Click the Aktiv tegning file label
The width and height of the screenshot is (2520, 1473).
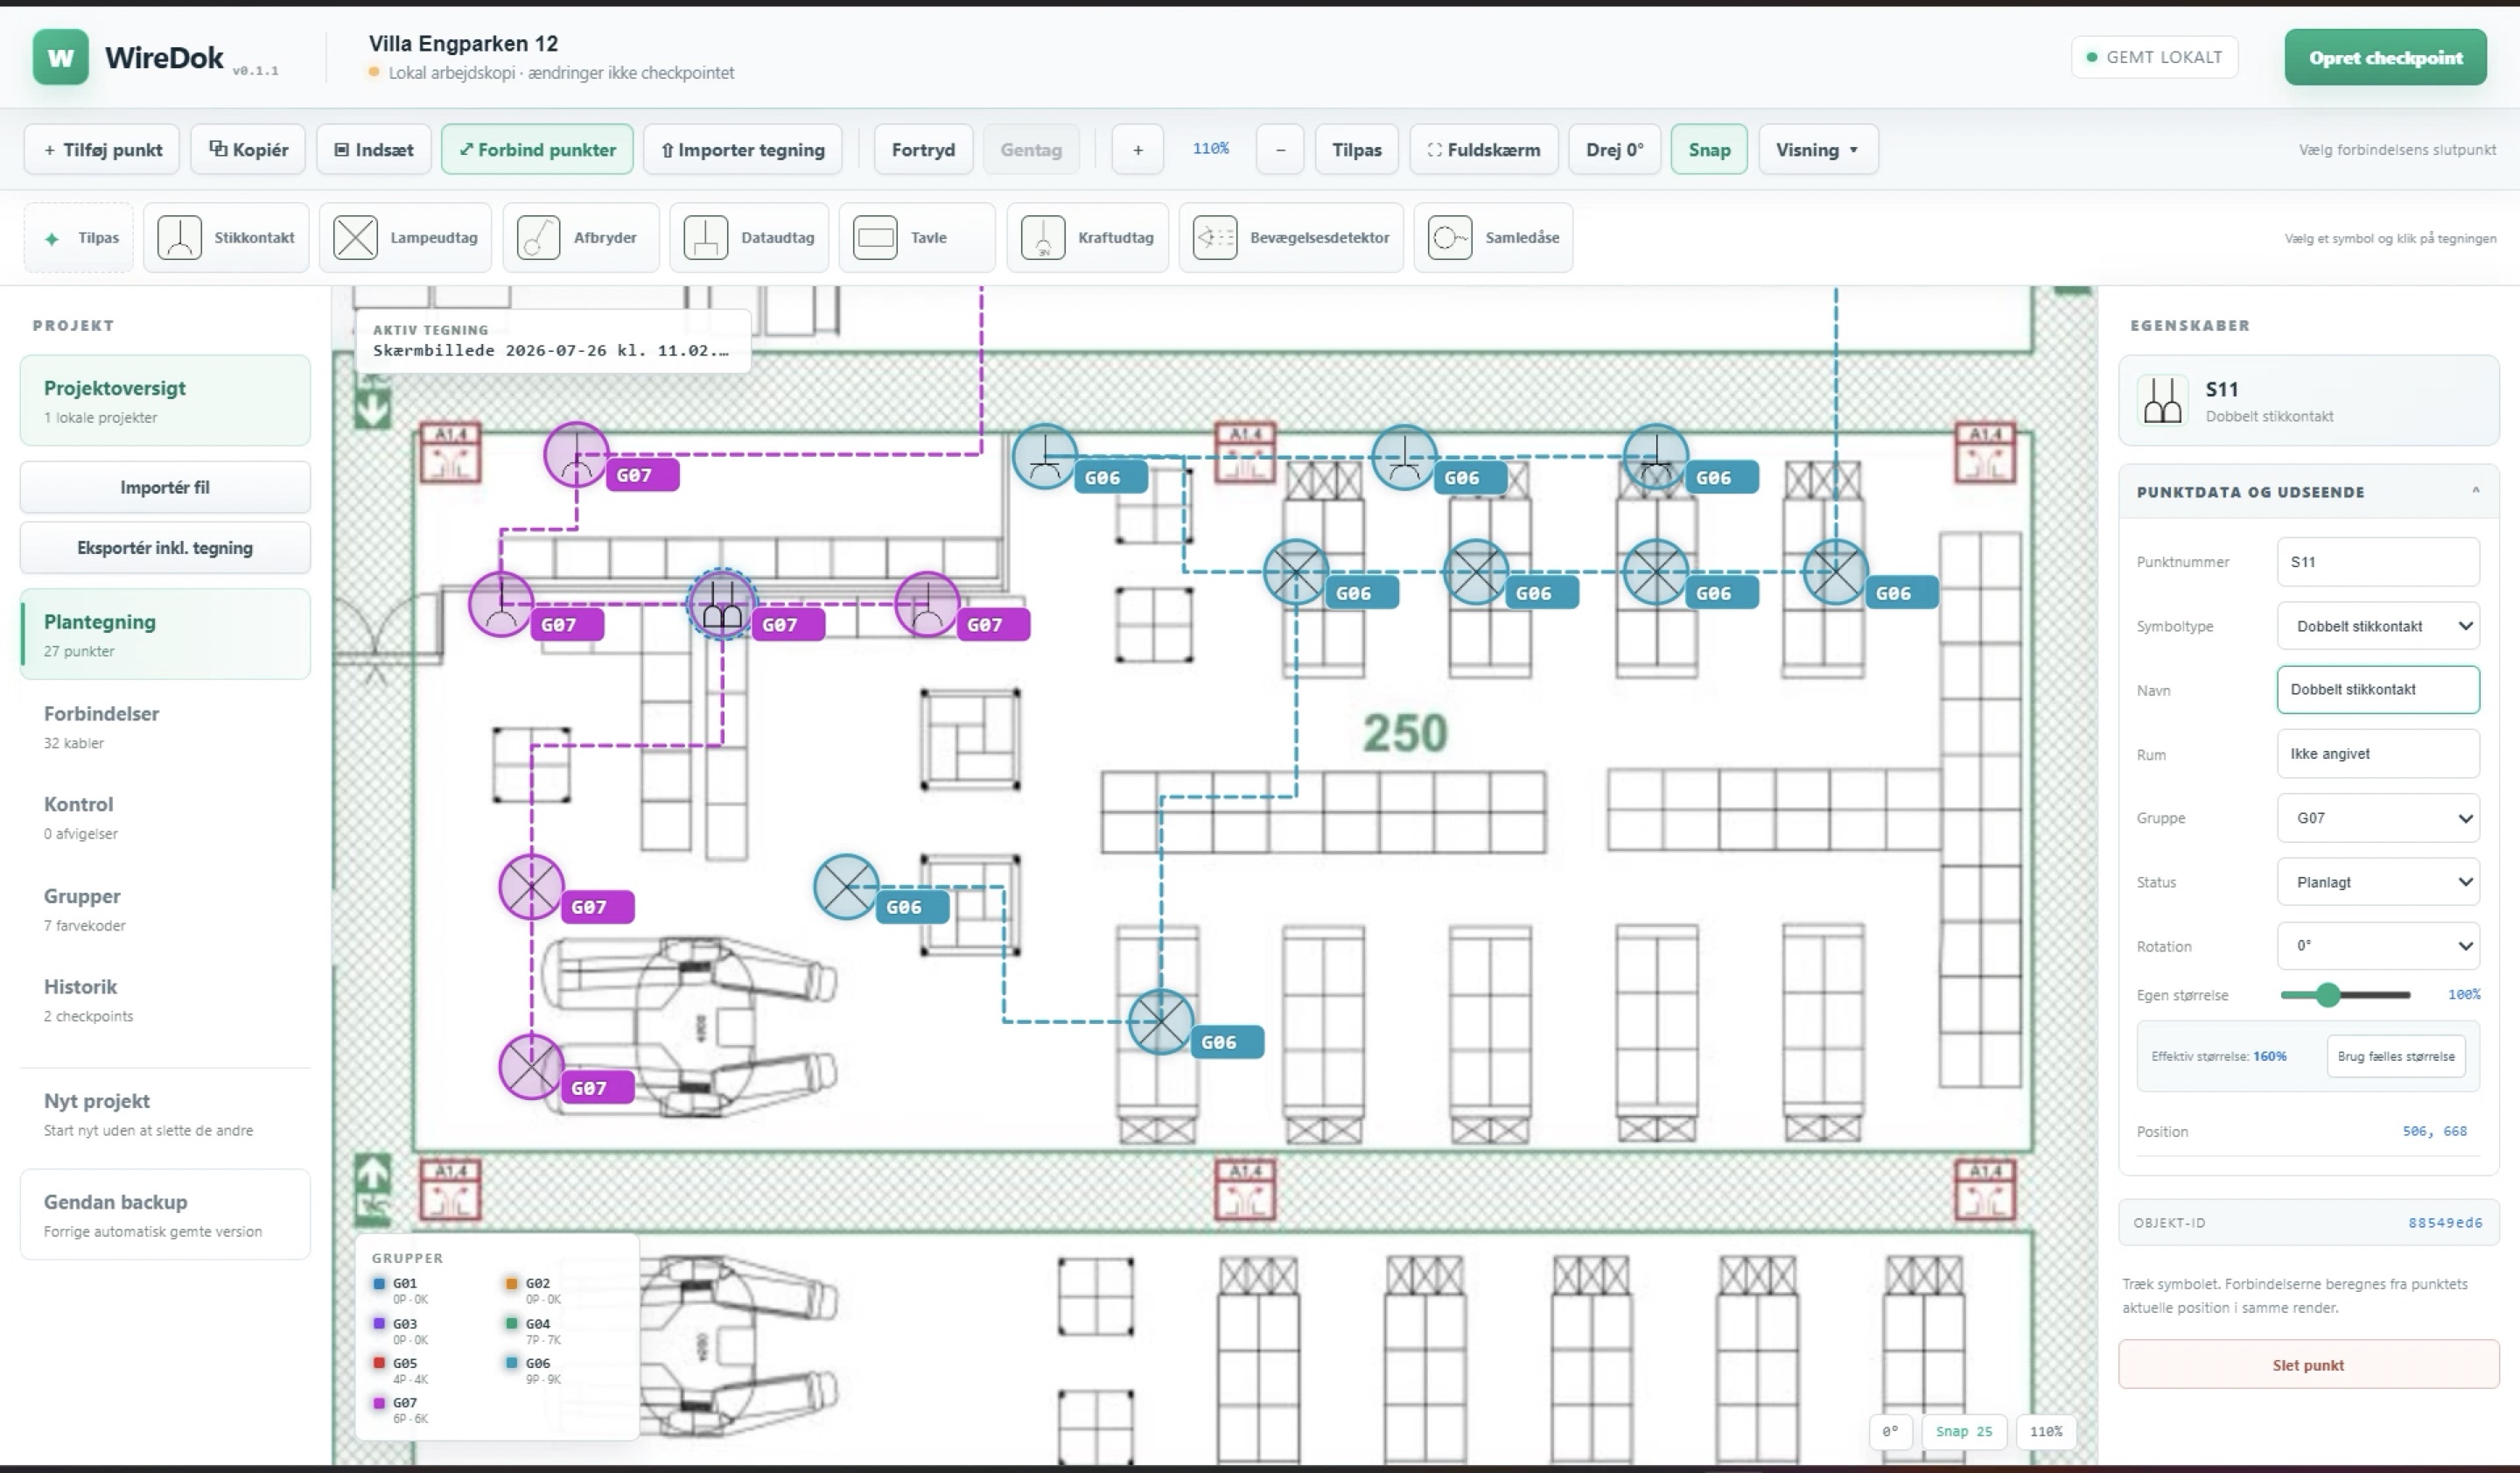click(552, 341)
